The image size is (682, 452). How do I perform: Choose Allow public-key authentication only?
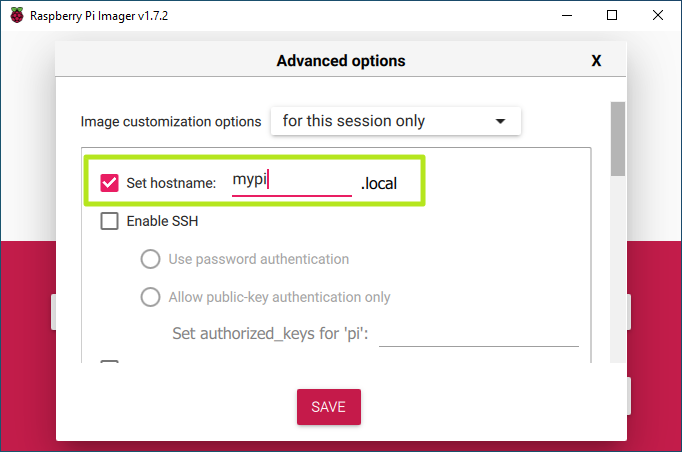[150, 297]
